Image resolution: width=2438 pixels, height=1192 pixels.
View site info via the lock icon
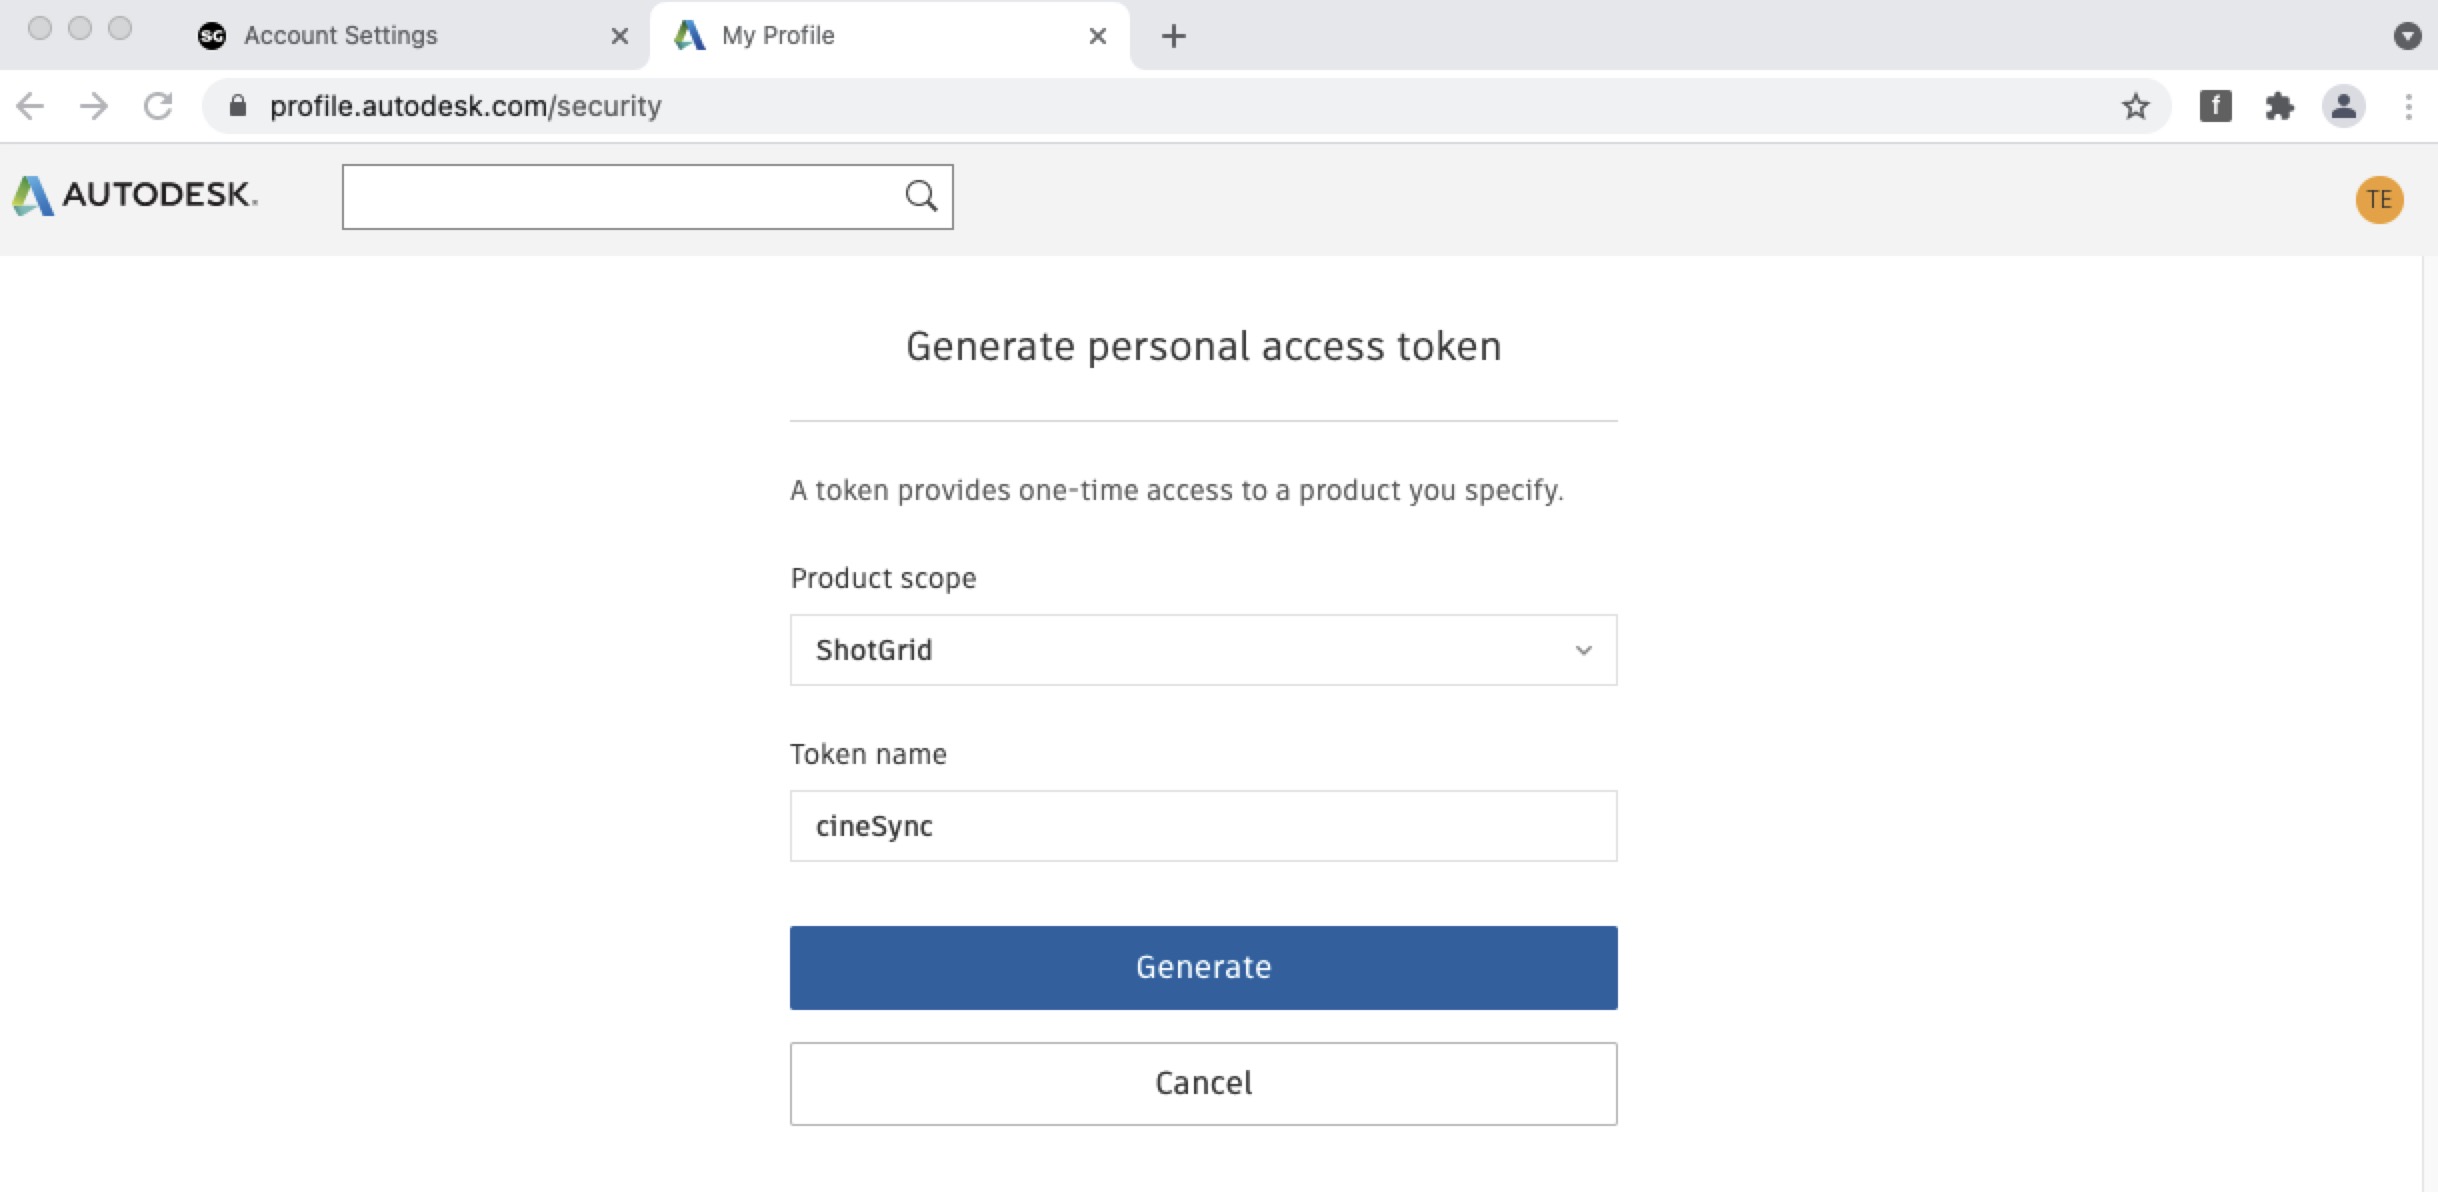[x=238, y=106]
